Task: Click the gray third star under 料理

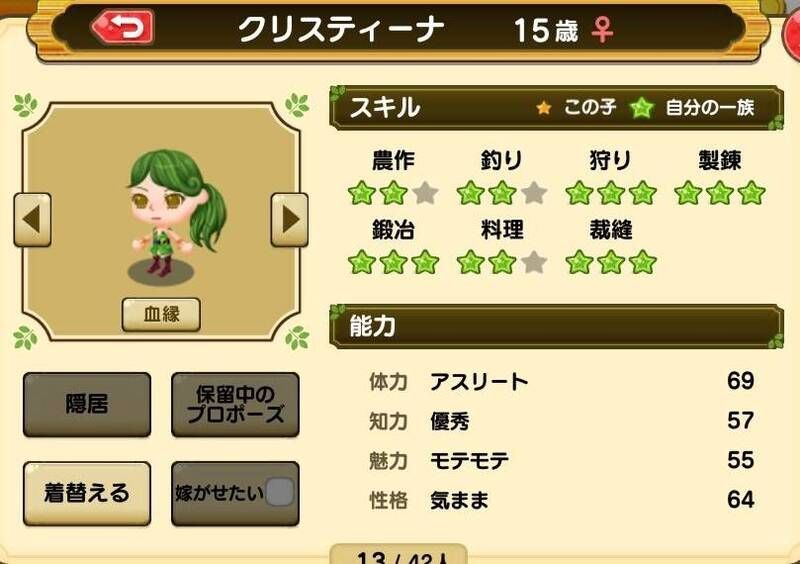Action: [x=534, y=262]
